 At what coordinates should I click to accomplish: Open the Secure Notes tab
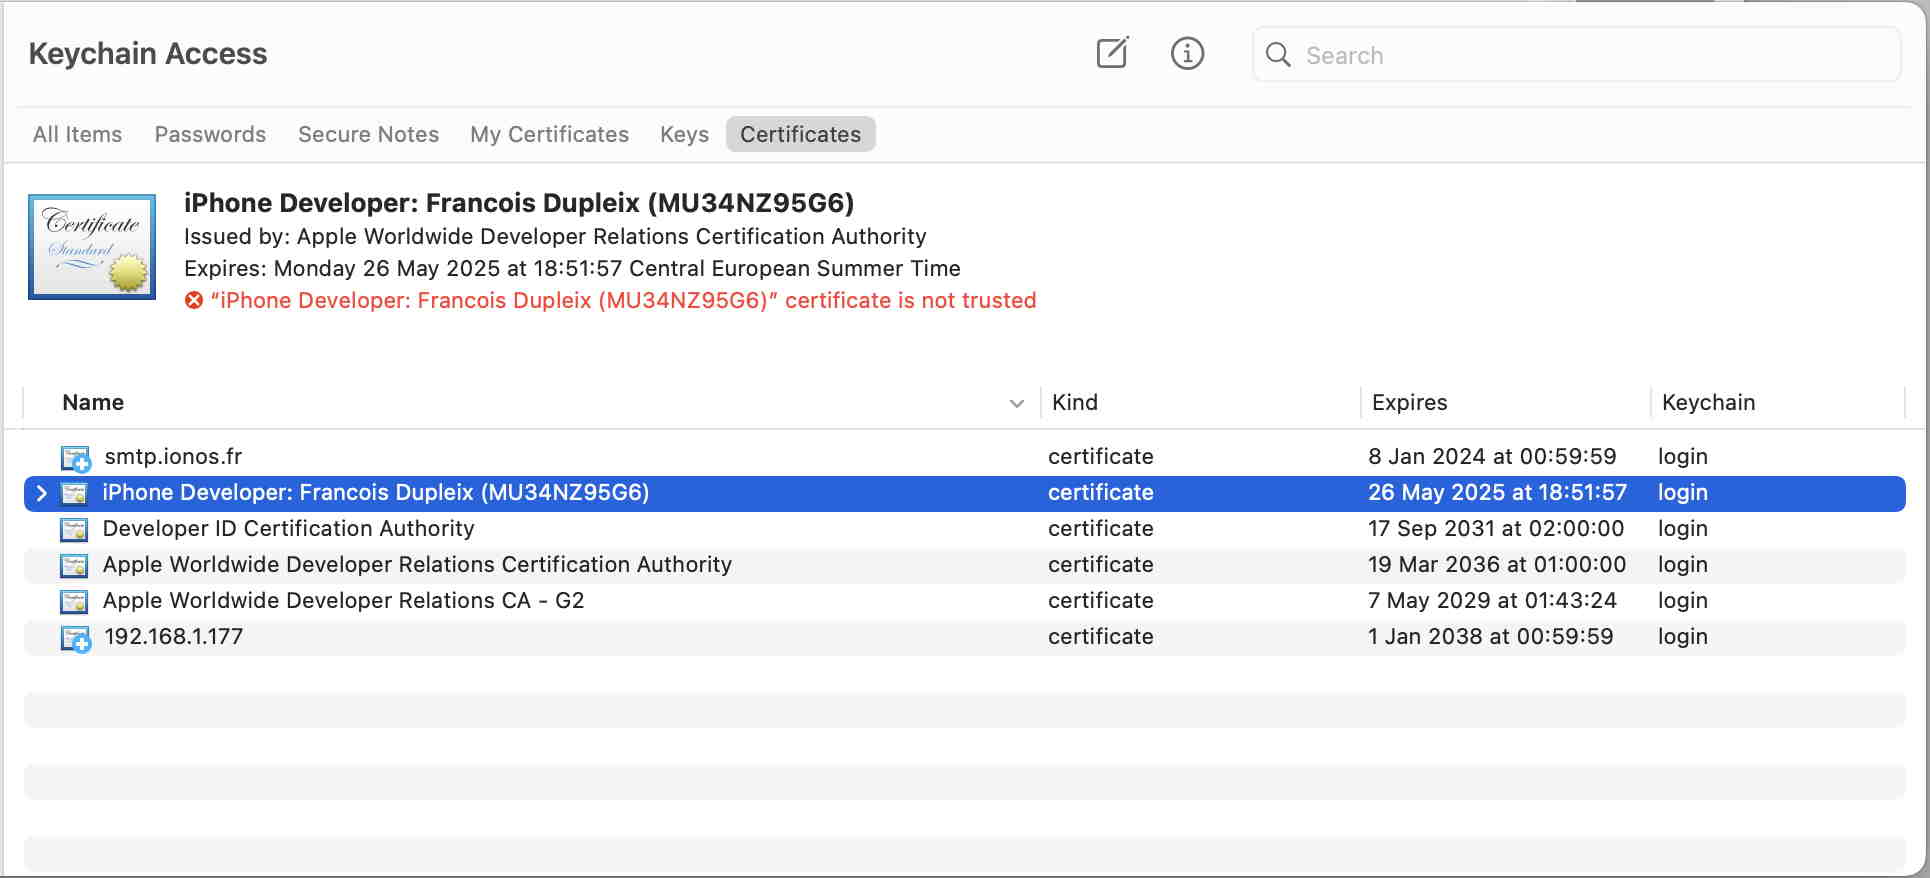pyautogui.click(x=368, y=134)
